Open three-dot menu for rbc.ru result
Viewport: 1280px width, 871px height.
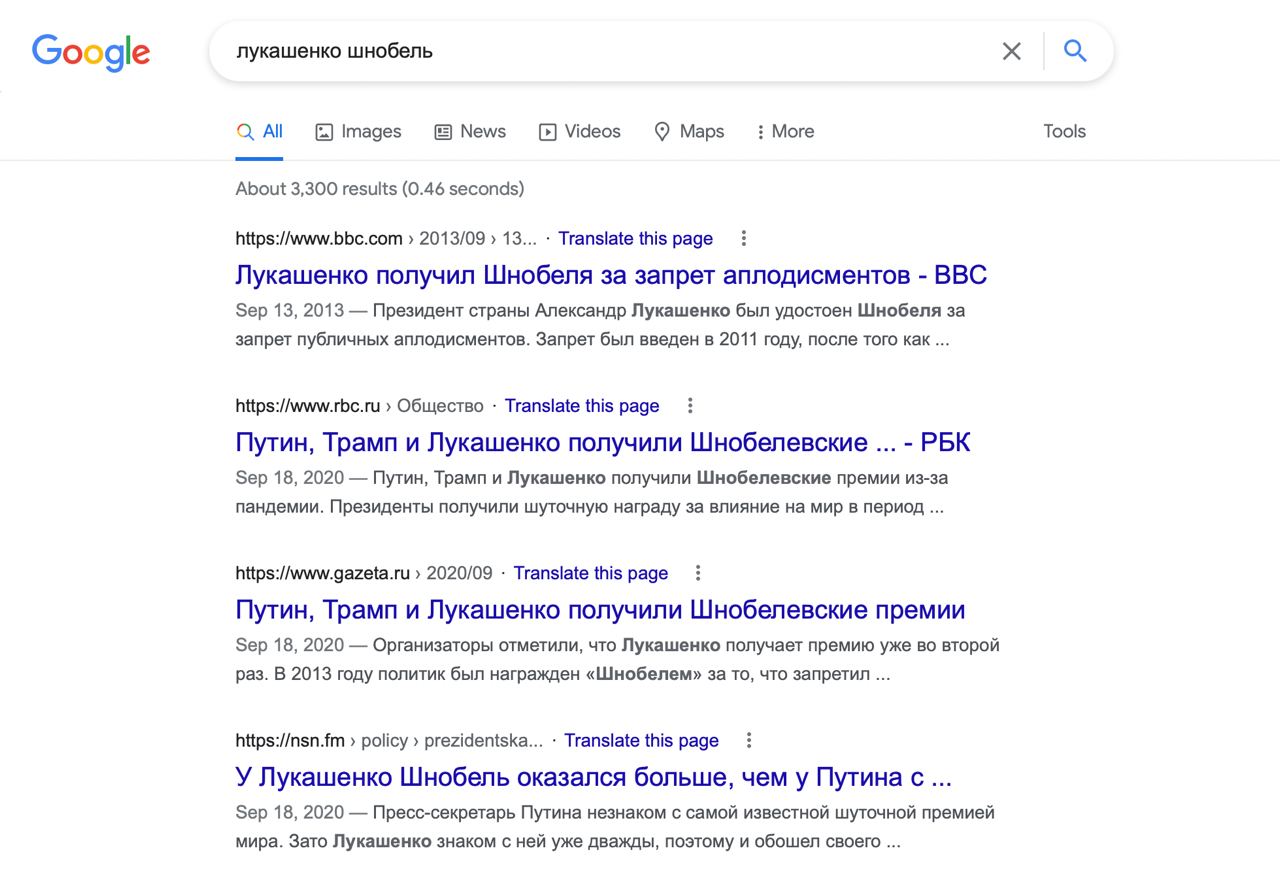coord(690,405)
